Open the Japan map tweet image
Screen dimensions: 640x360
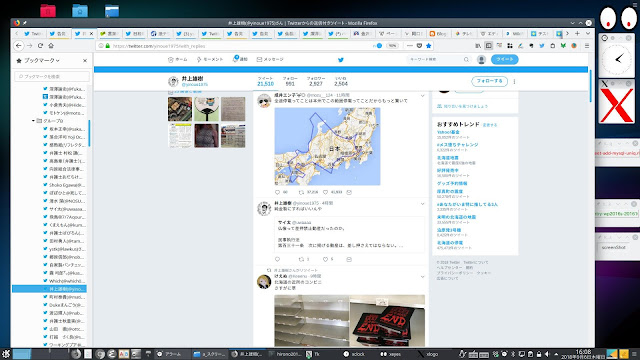pos(327,146)
